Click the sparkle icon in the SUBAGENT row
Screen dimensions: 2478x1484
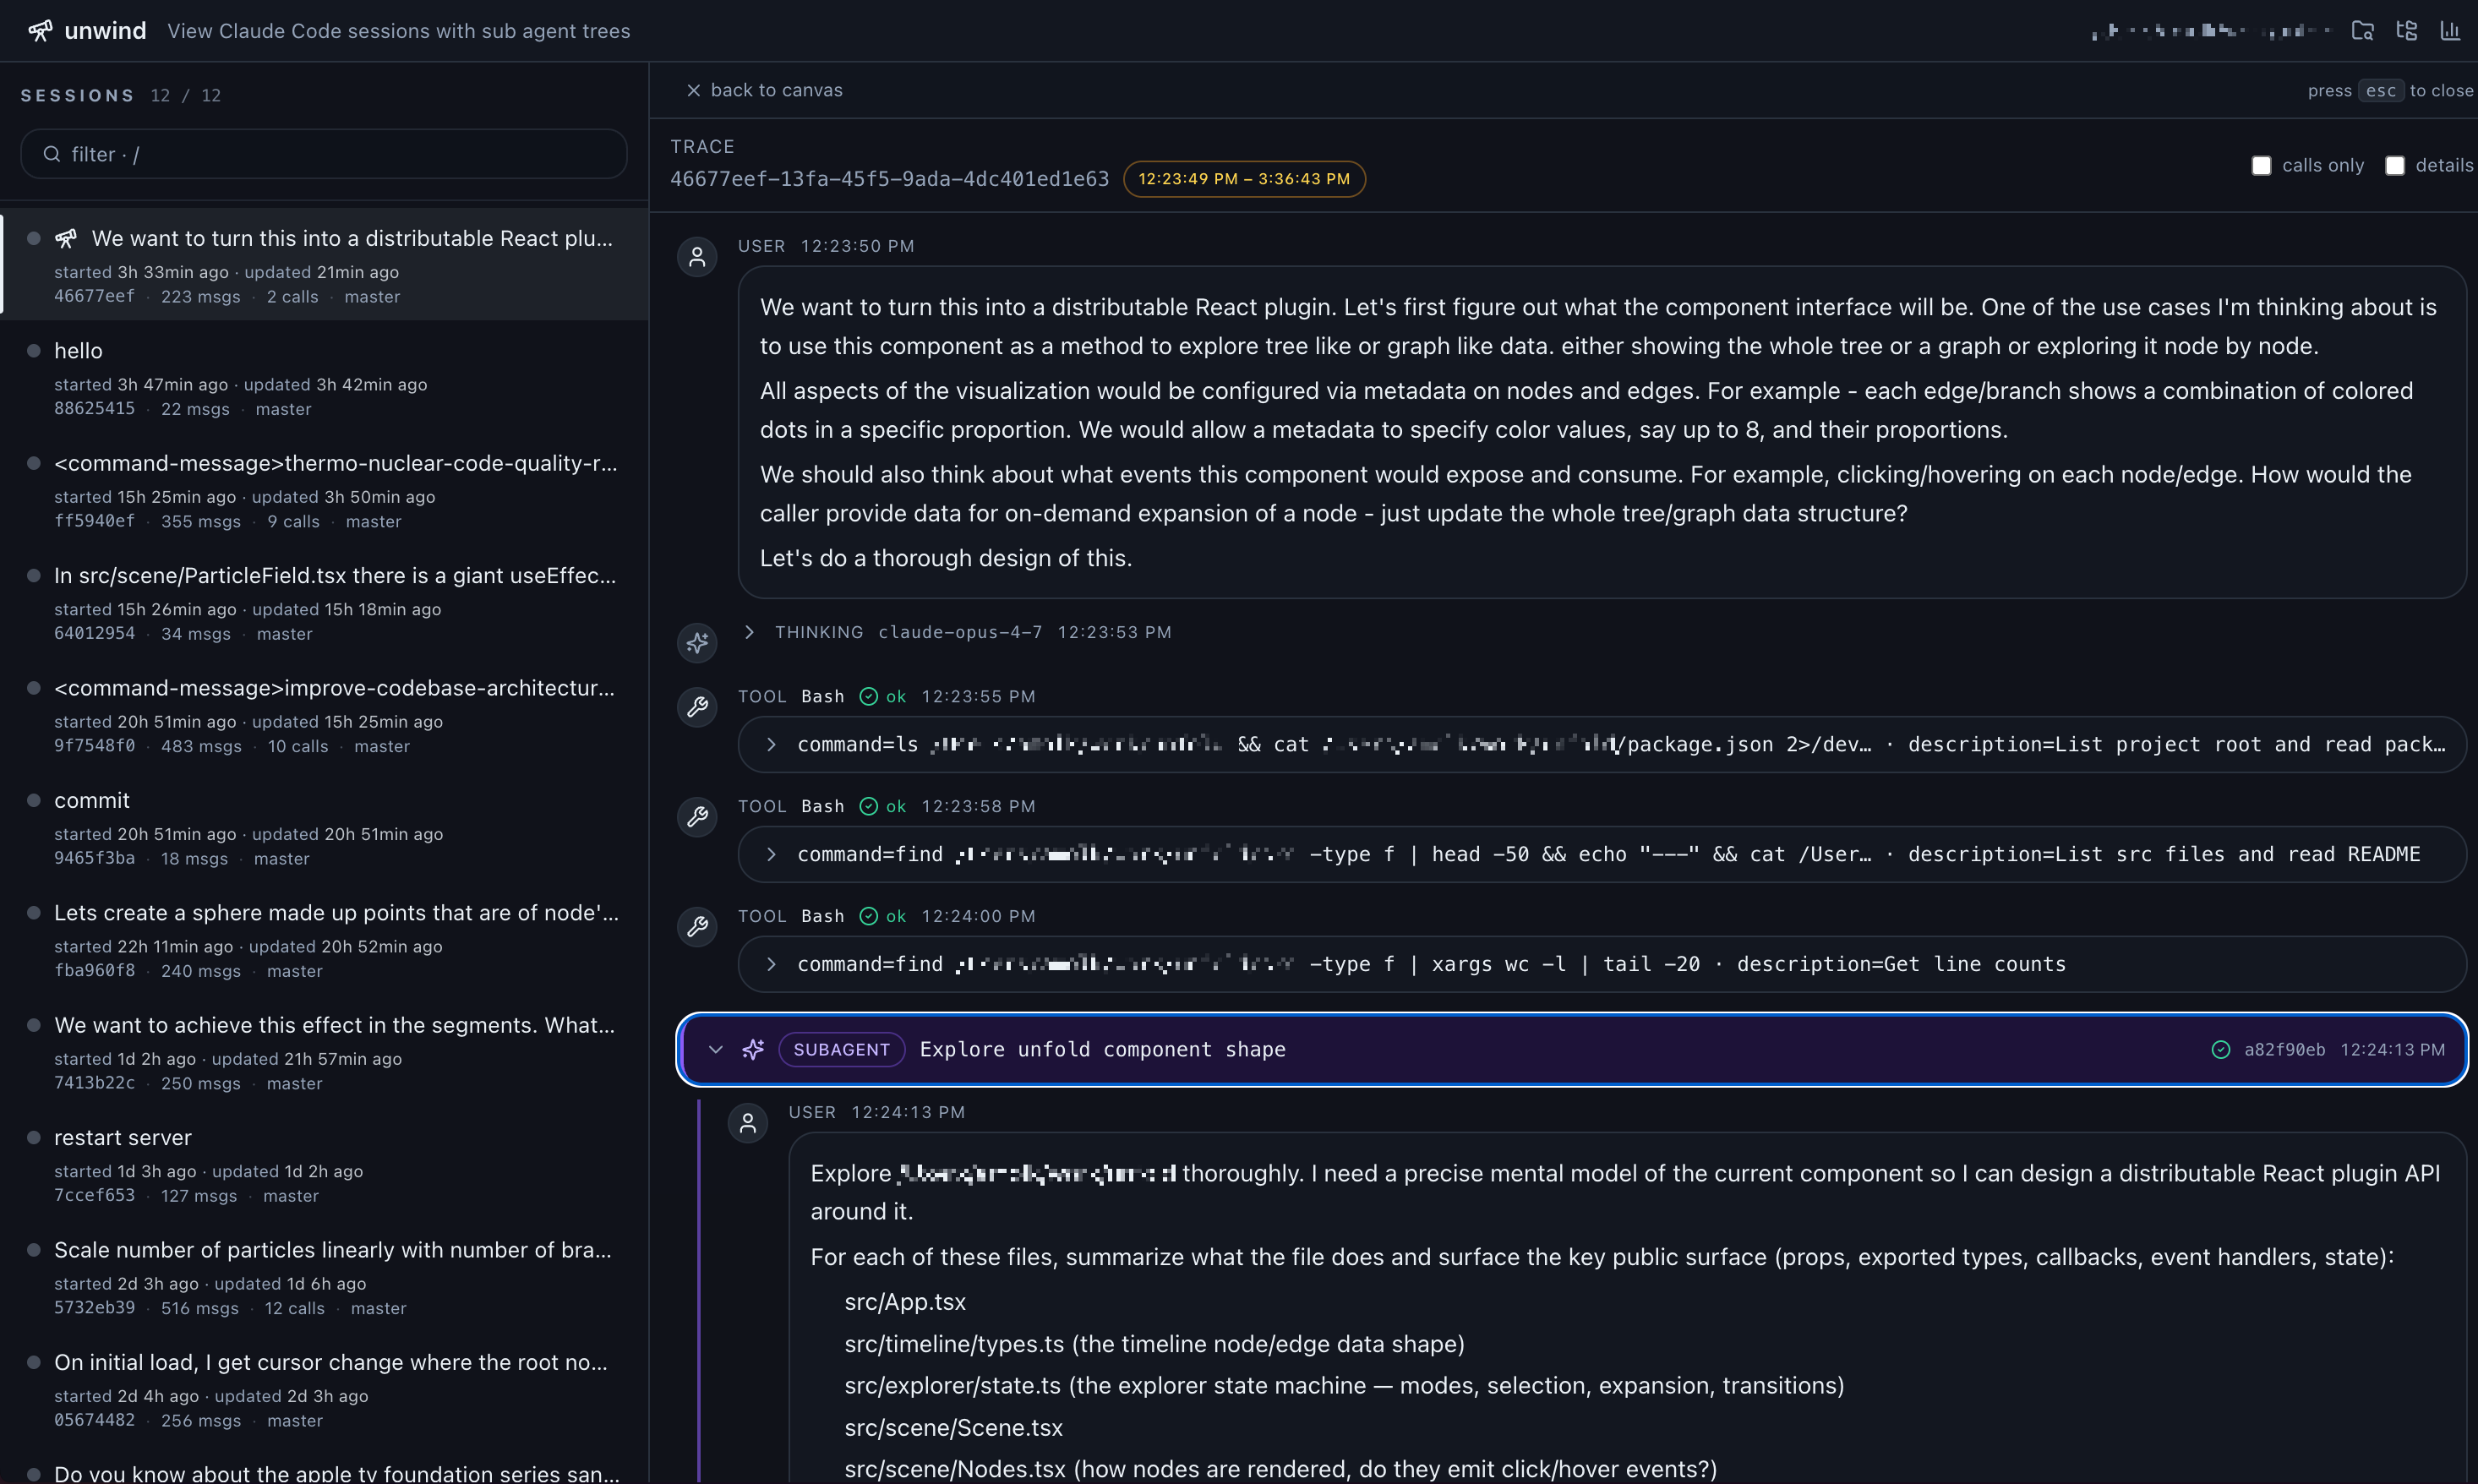tap(753, 1049)
